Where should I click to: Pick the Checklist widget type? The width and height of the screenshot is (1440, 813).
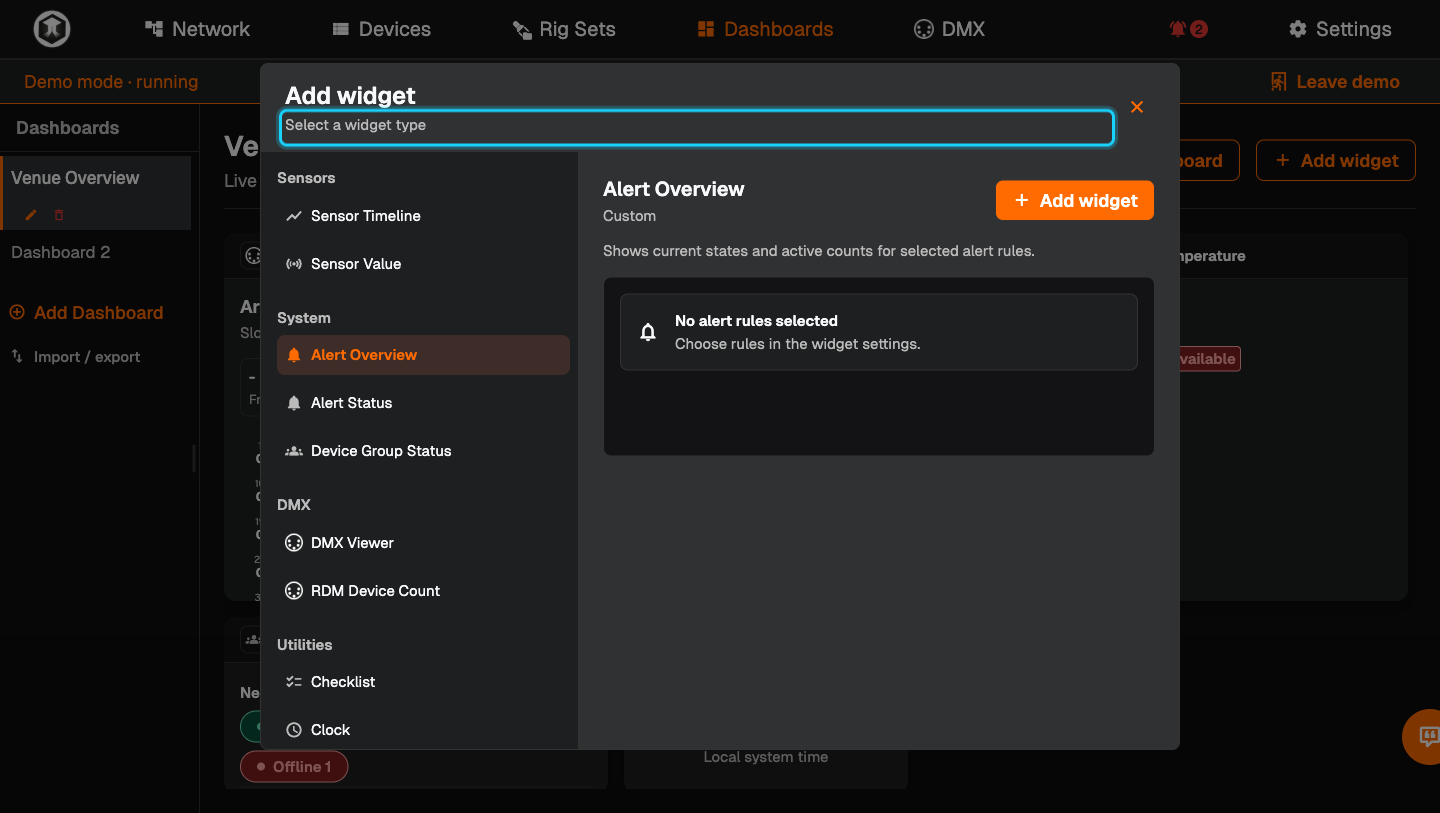(423, 682)
